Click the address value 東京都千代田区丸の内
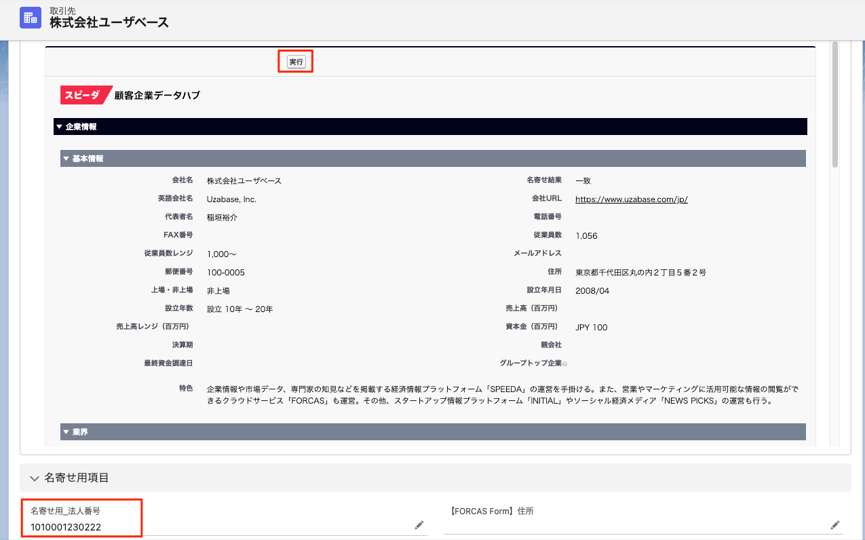 pos(640,272)
